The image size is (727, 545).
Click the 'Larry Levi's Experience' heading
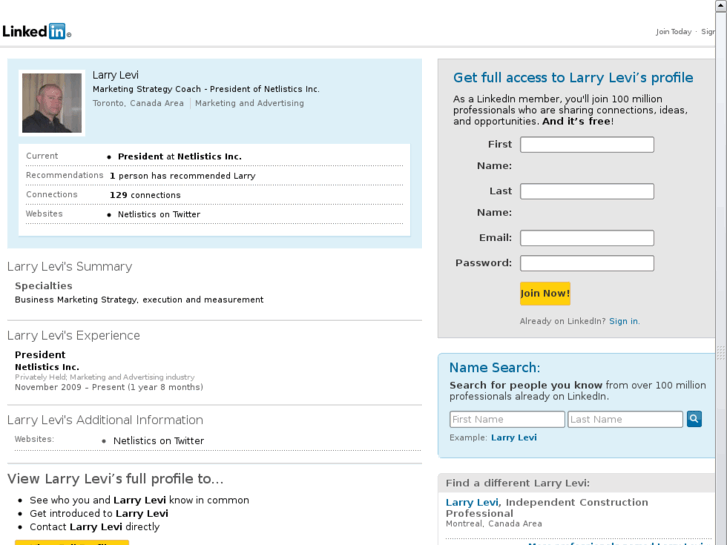[x=73, y=335]
